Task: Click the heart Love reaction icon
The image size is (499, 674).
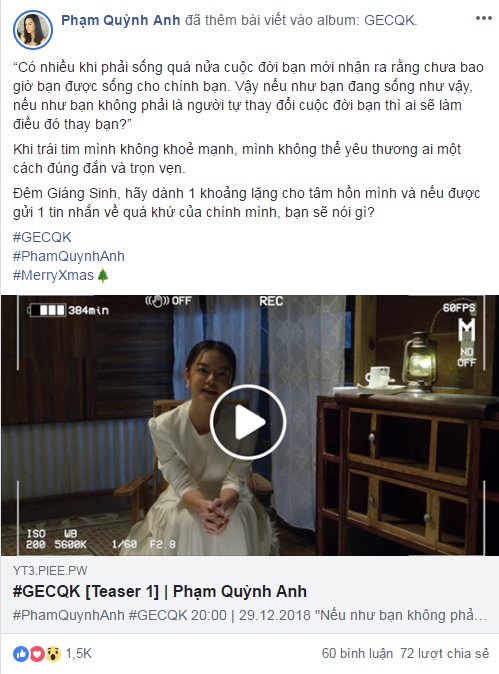Action: (x=37, y=654)
